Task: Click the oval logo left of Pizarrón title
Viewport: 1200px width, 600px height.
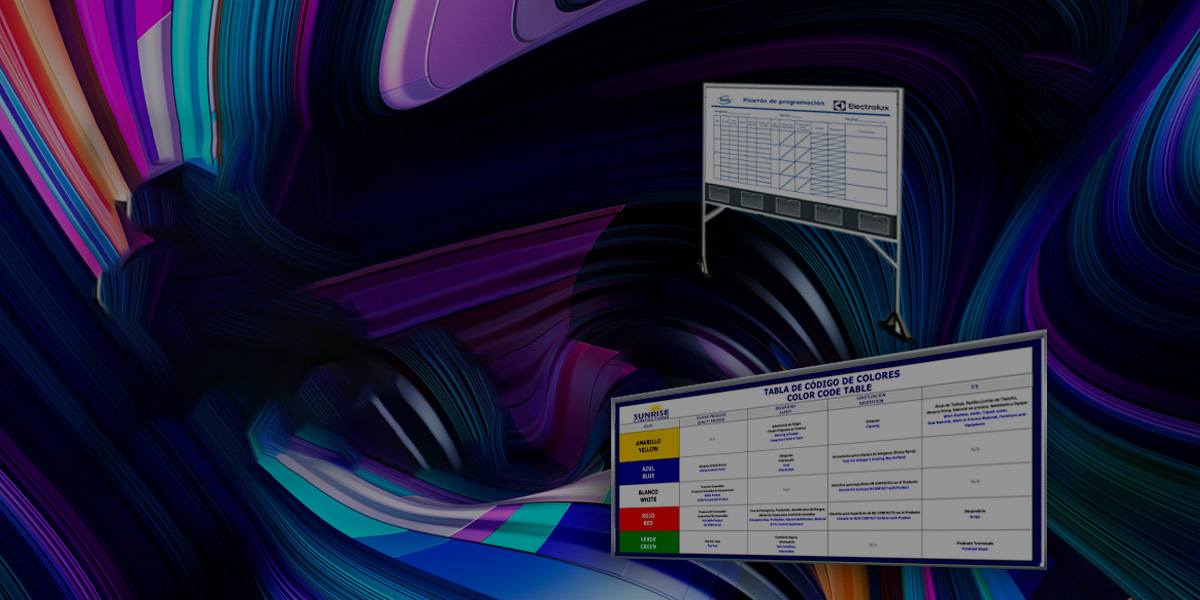Action: pos(725,99)
